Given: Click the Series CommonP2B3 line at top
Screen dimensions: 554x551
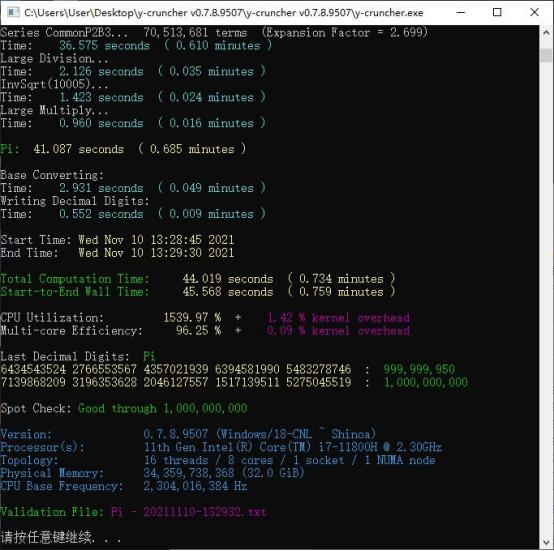Looking at the screenshot, I should 214,32.
